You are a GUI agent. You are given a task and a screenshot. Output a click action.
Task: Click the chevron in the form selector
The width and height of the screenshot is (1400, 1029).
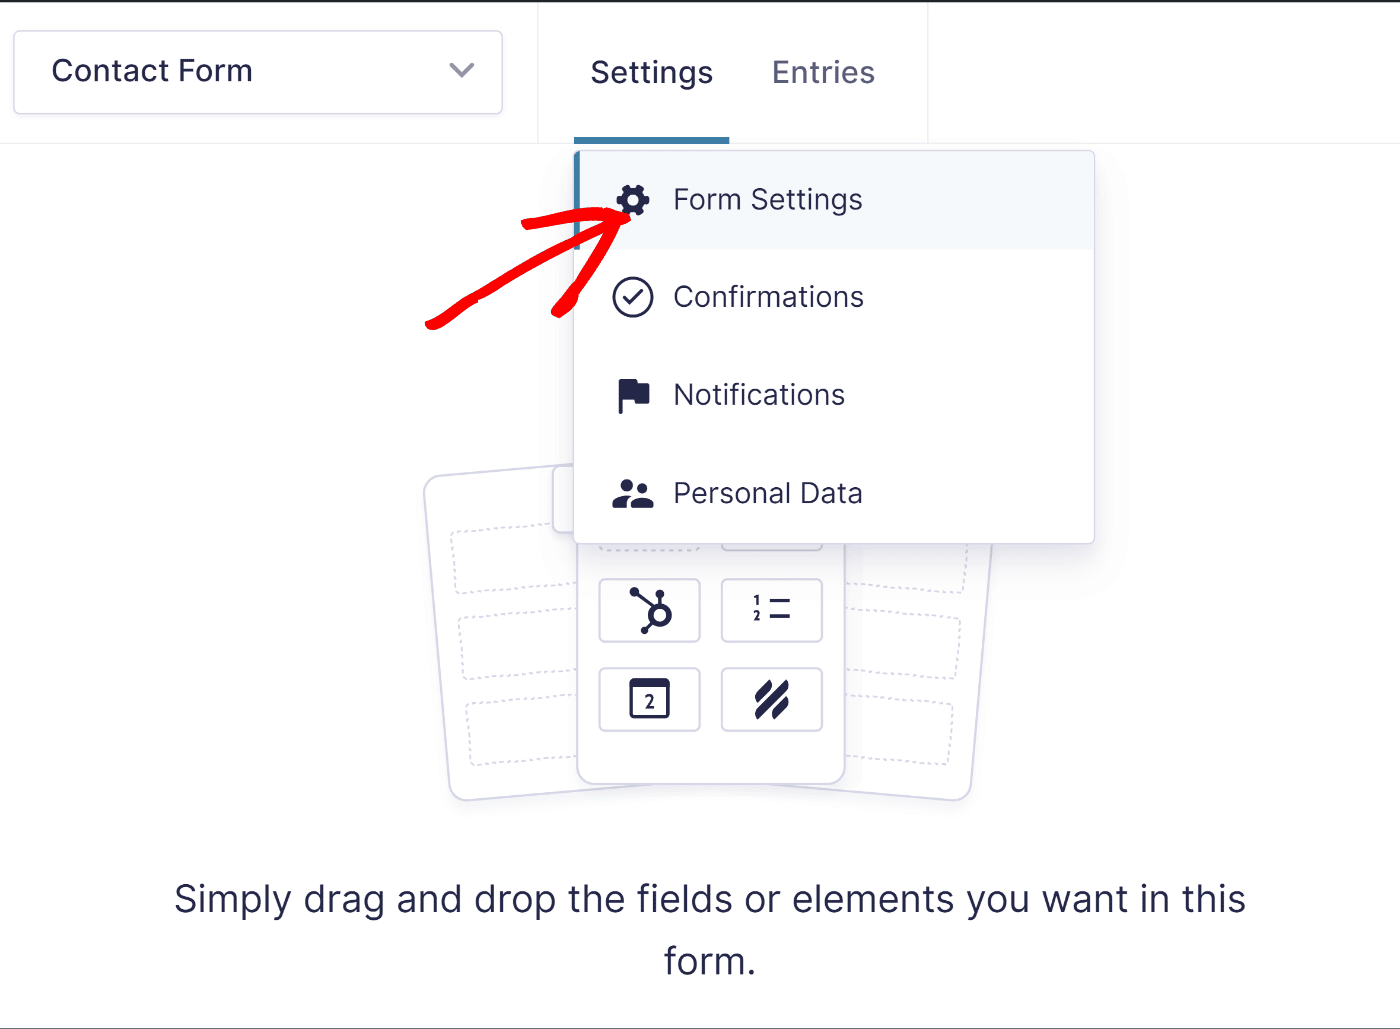coord(461,71)
